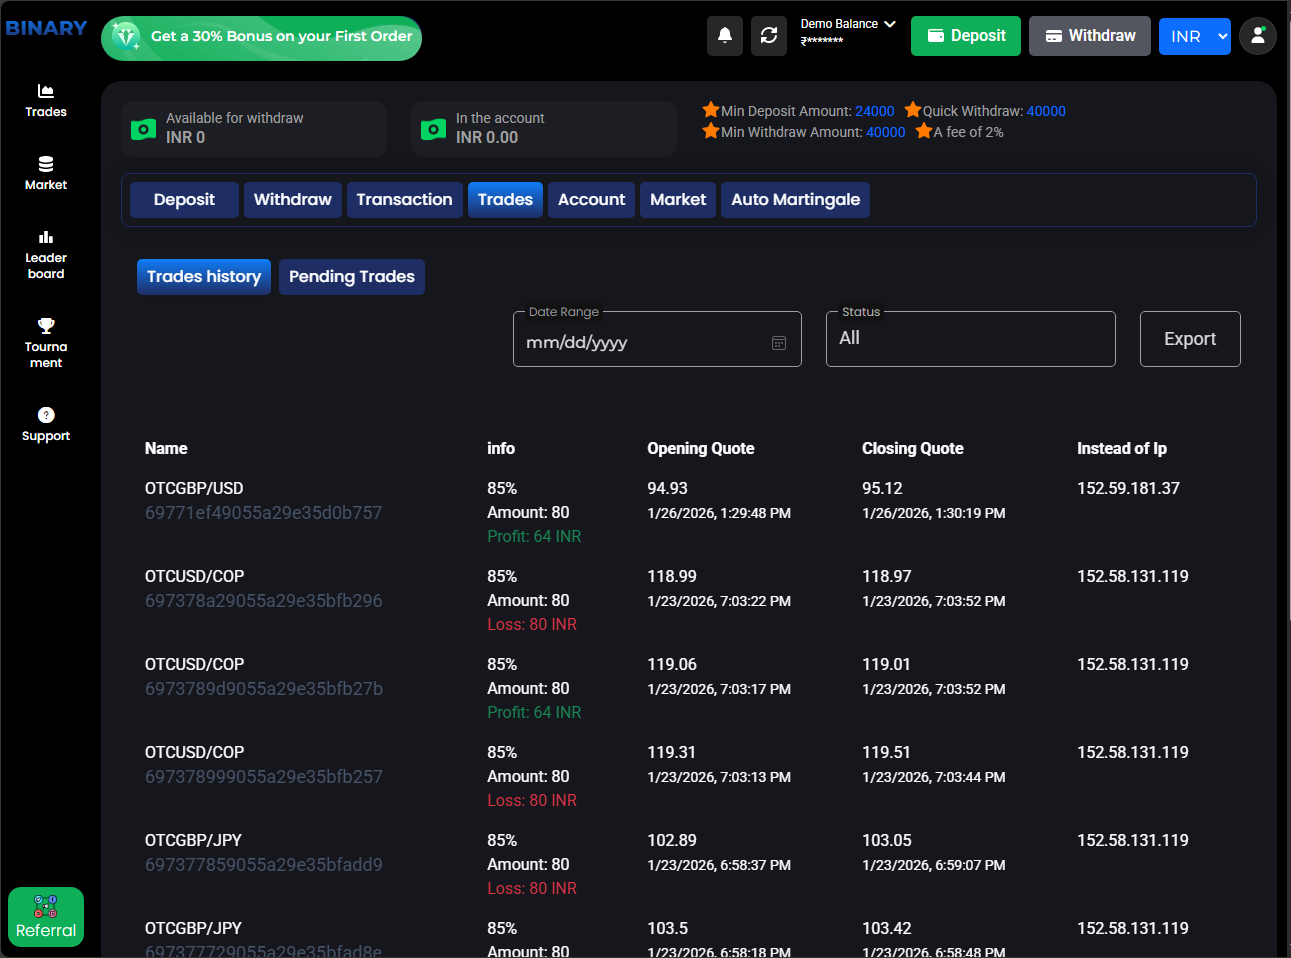1291x958 pixels.
Task: Open Market in the left sidebar
Action: pyautogui.click(x=46, y=174)
